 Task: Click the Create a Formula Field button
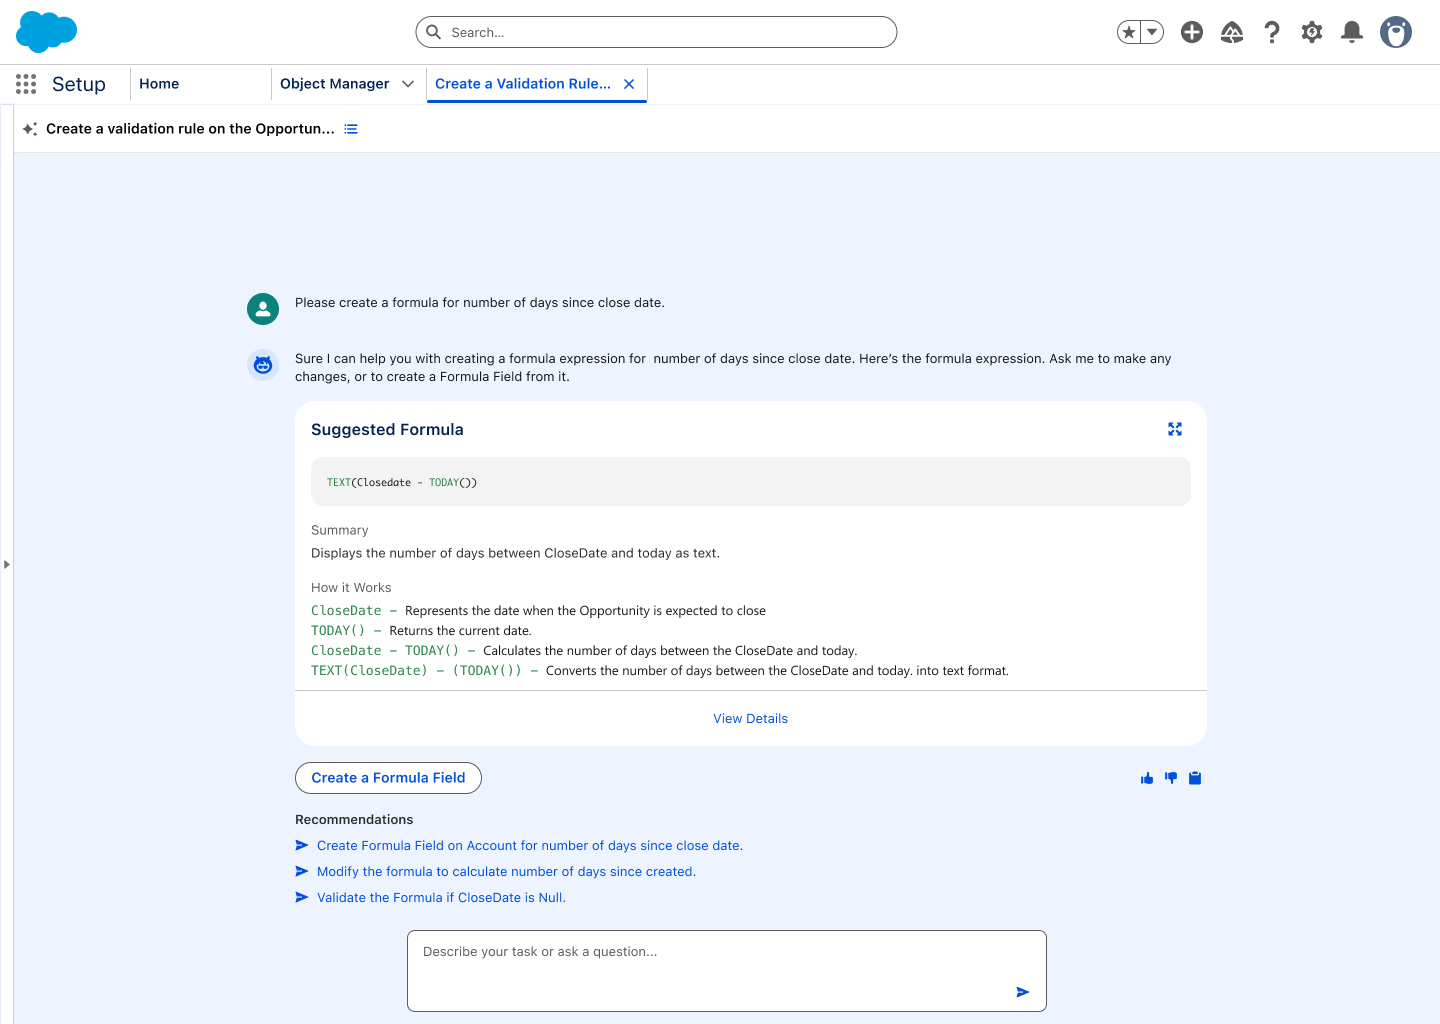point(388,778)
